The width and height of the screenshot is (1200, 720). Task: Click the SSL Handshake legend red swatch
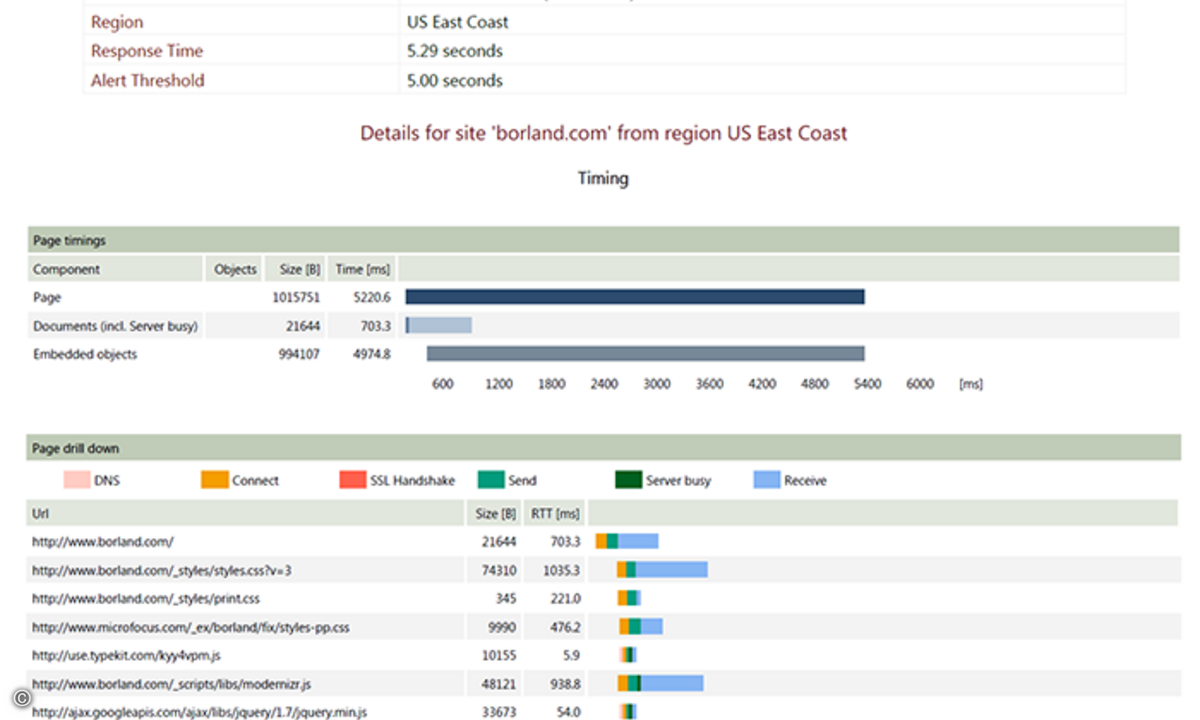coord(352,480)
